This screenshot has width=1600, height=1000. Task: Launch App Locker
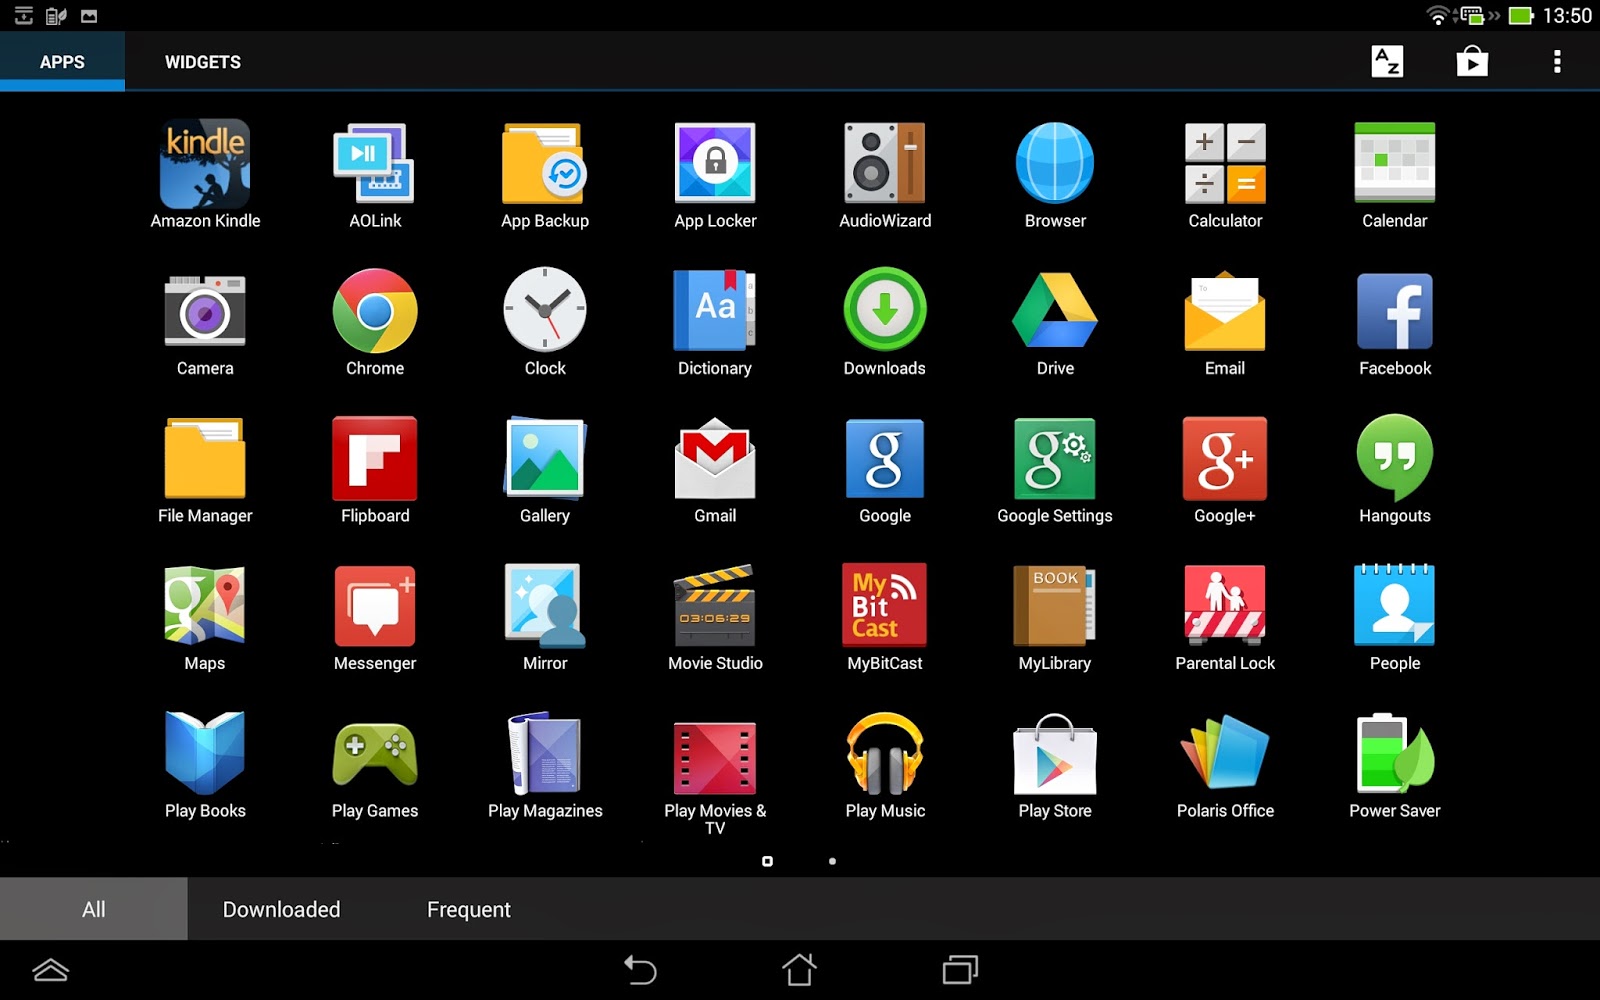tap(715, 175)
